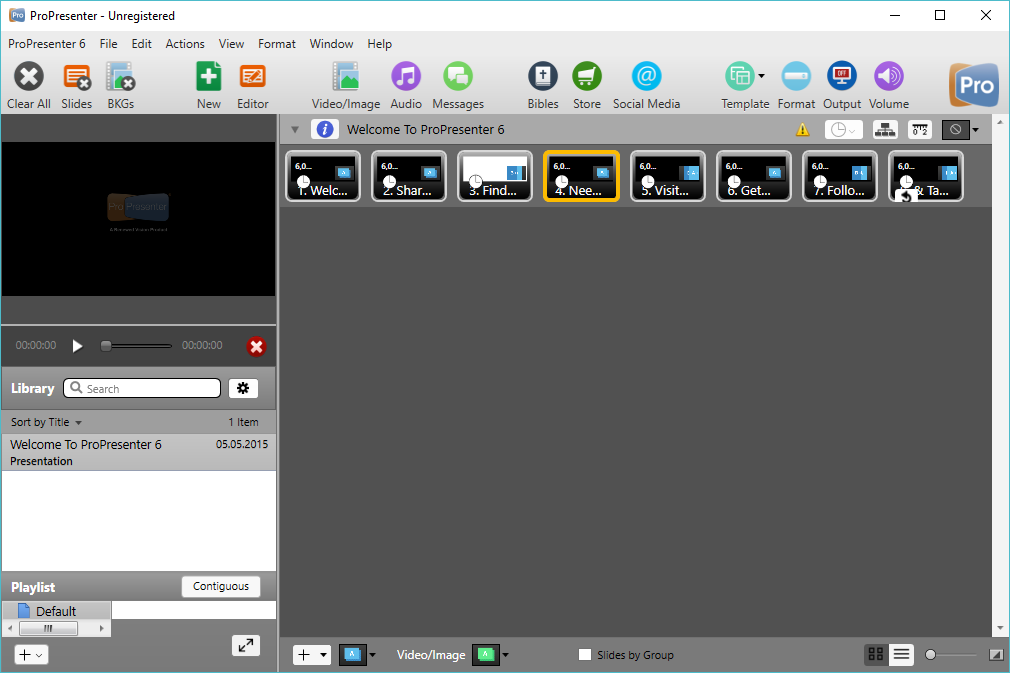1010x673 pixels.
Task: Switch playlist to Contiguous mode
Action: pyautogui.click(x=221, y=587)
